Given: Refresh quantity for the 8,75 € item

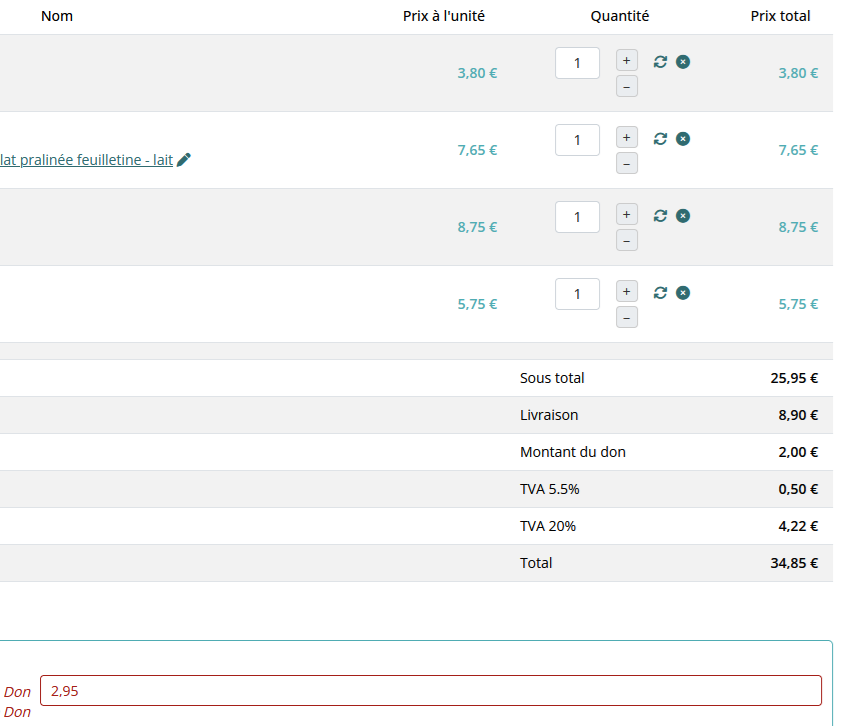Looking at the screenshot, I should pos(660,216).
